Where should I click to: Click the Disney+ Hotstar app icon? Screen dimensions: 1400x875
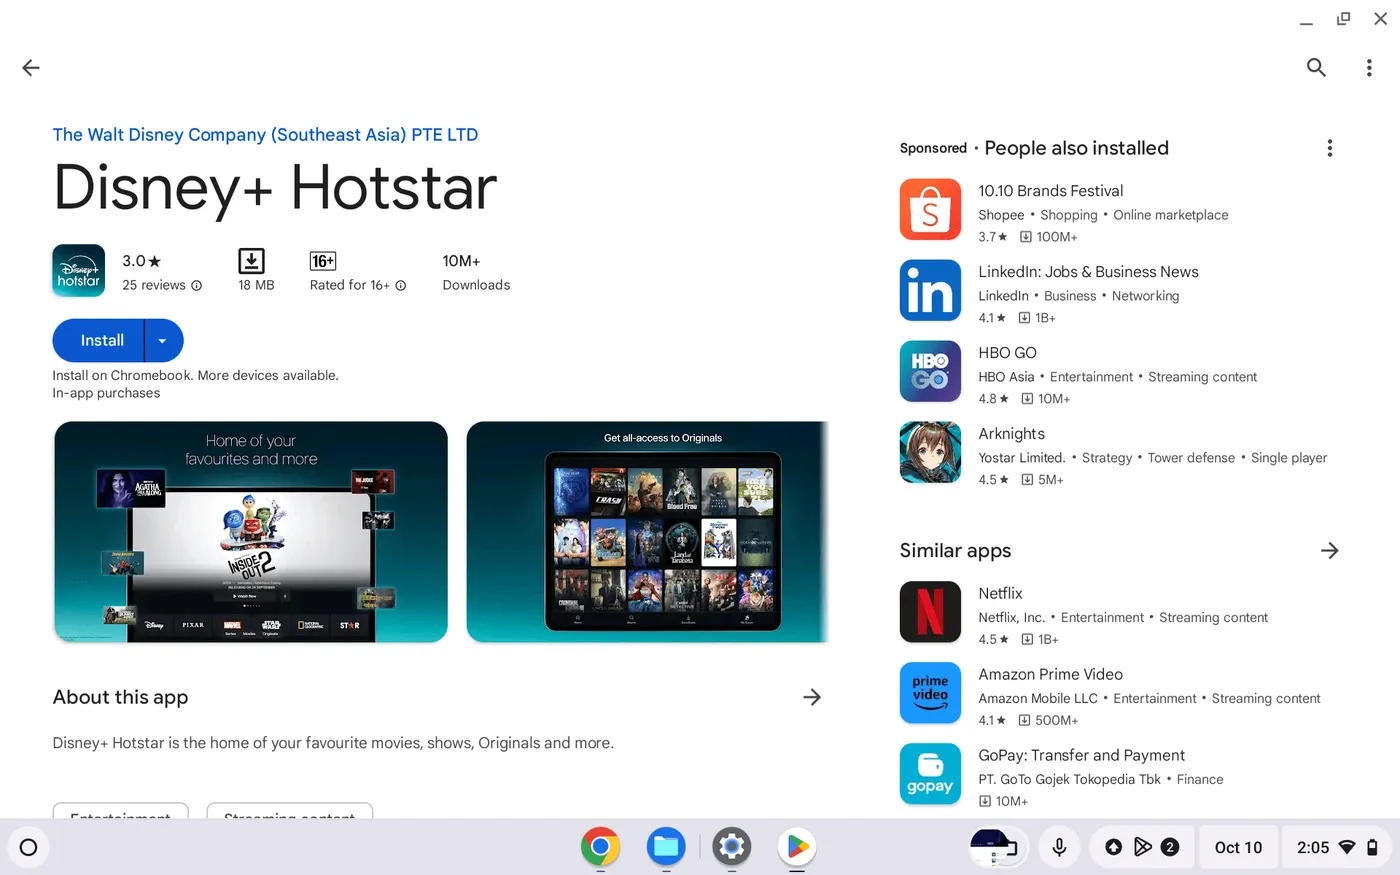[78, 271]
